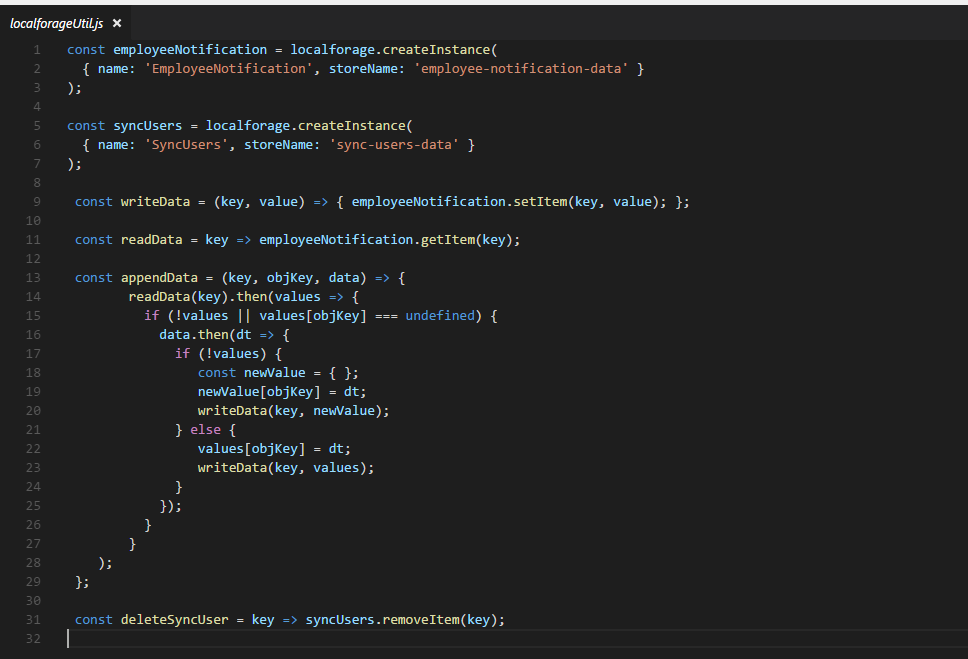The image size is (968, 659).
Task: Click line number 1 in gutter
Action: coord(37,50)
